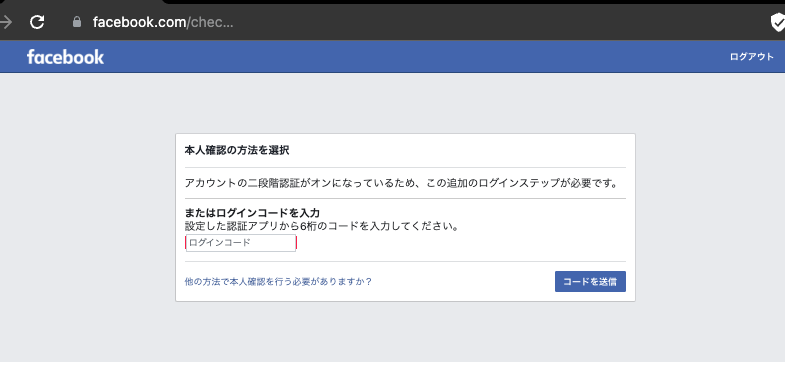Click the facebook.com address bar URL

pyautogui.click(x=163, y=22)
